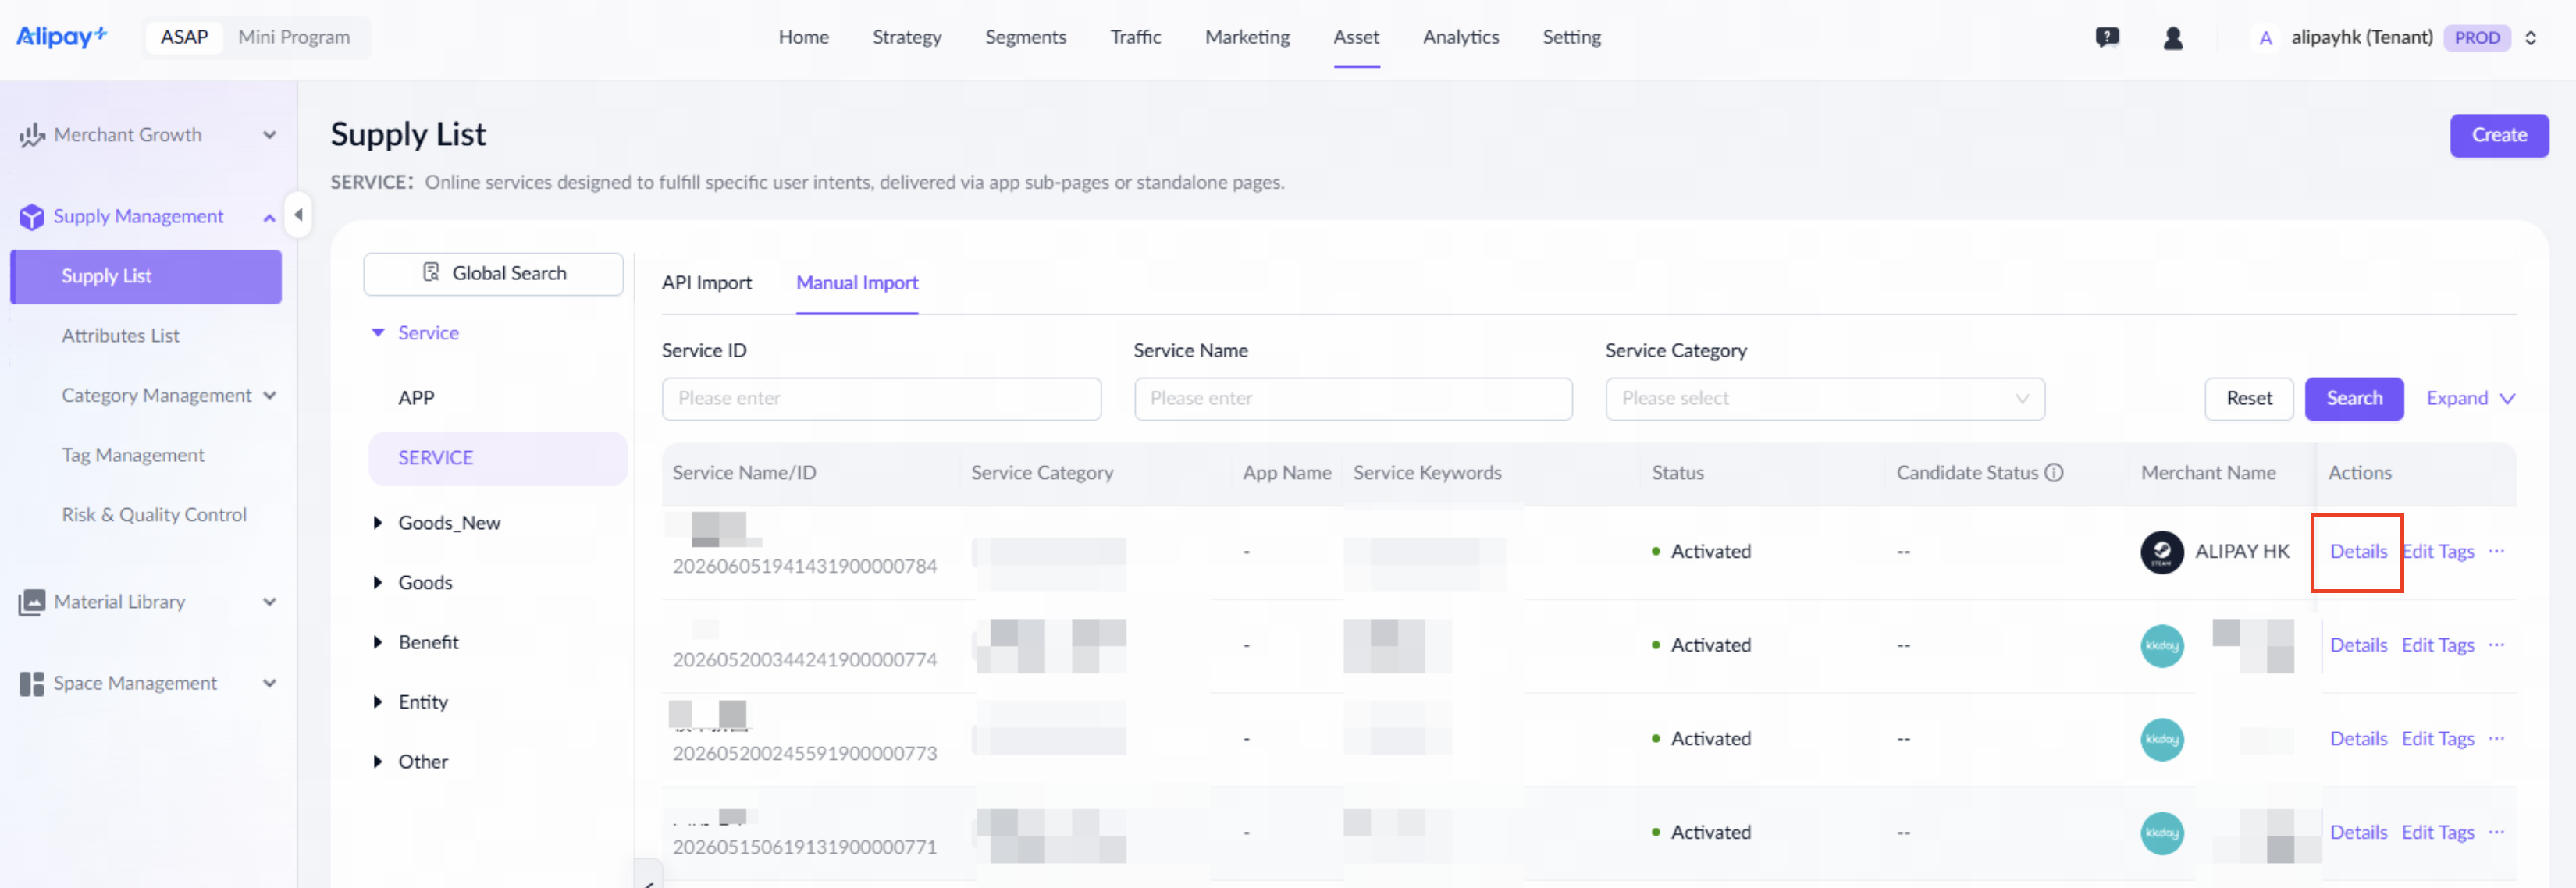Click the Create button
This screenshot has height=888, width=2576.
(2498, 135)
